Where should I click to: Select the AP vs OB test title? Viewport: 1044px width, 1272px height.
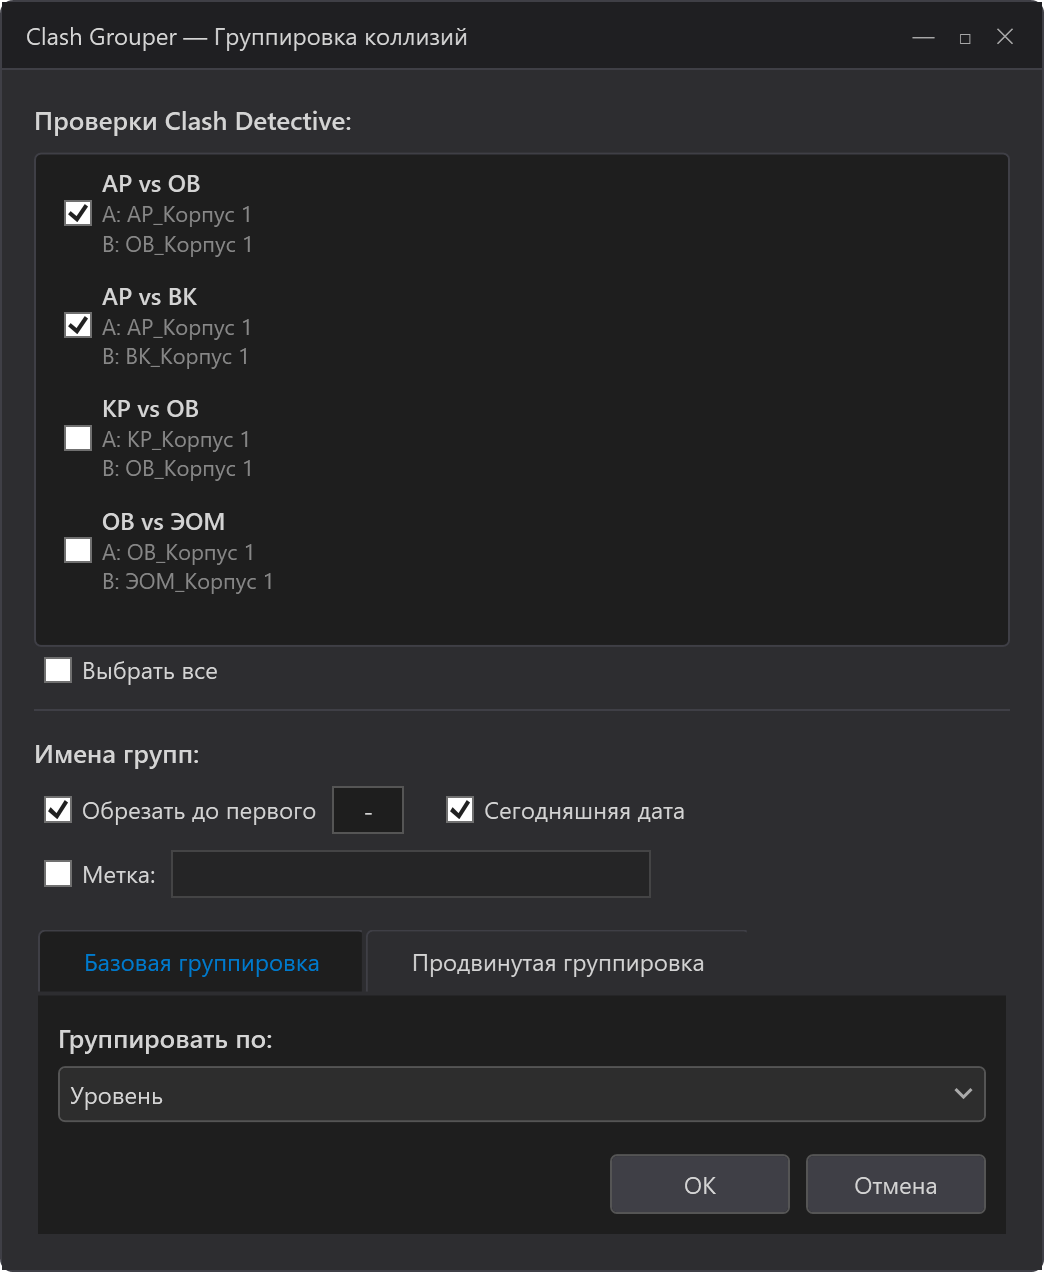151,184
